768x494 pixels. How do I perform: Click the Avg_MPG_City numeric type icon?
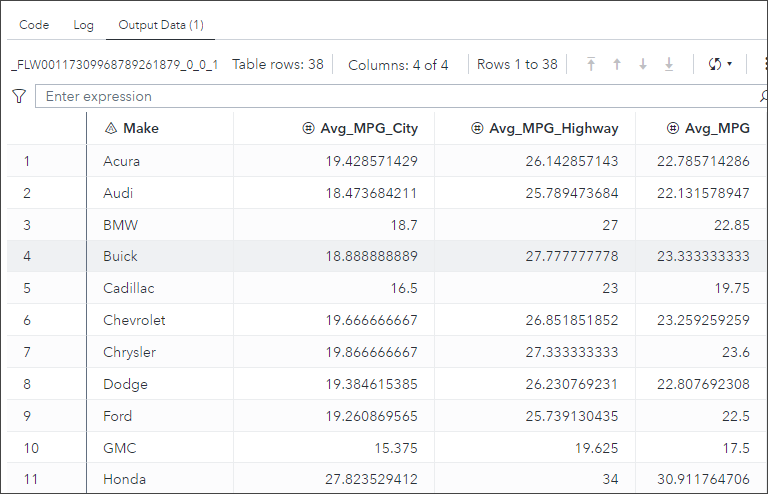pyautogui.click(x=308, y=128)
